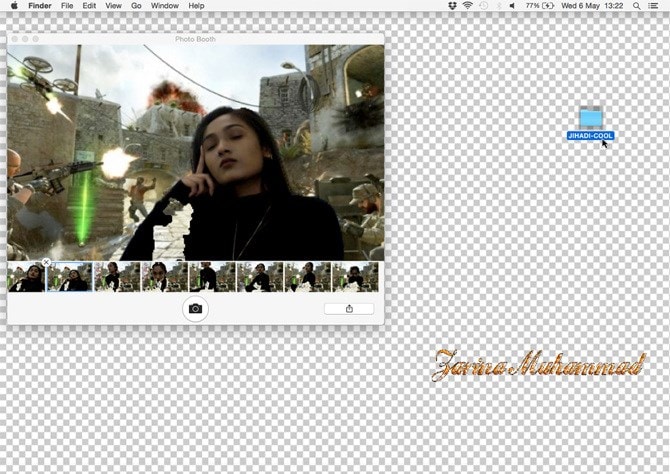The width and height of the screenshot is (670, 474).
Task: Click the main Photo Booth preview image
Action: click(195, 153)
